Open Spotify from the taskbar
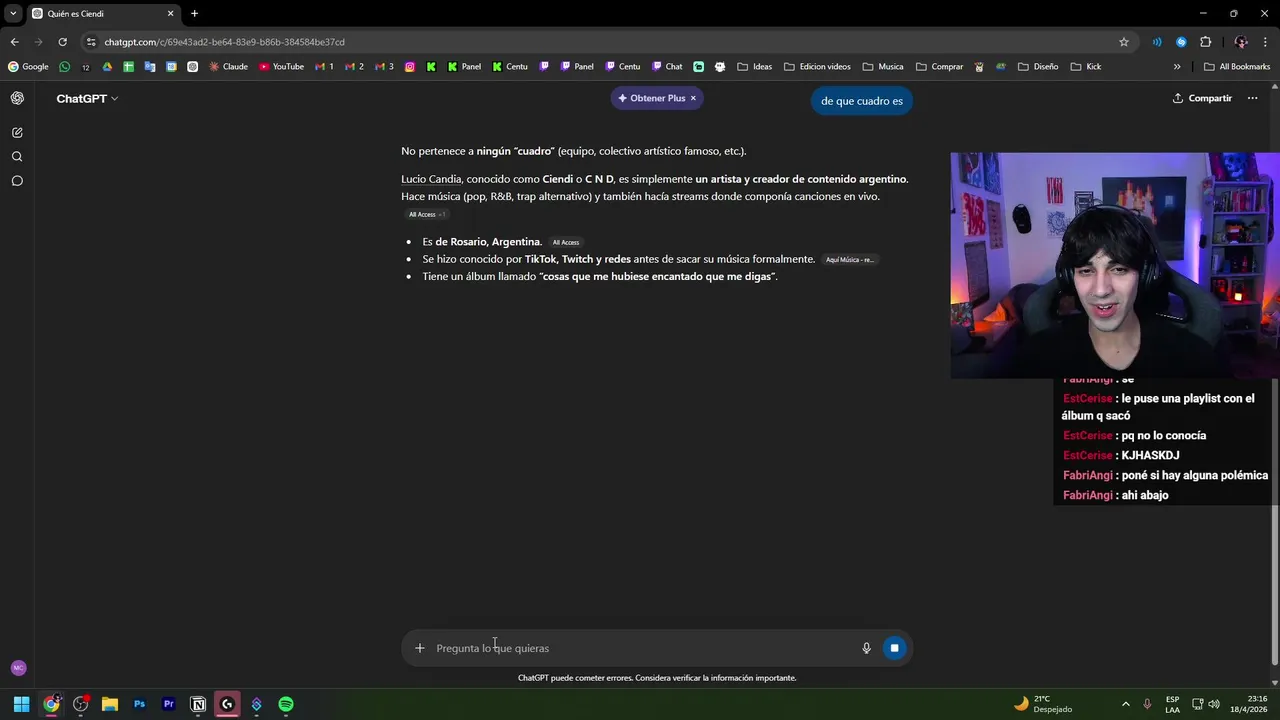 [286, 704]
